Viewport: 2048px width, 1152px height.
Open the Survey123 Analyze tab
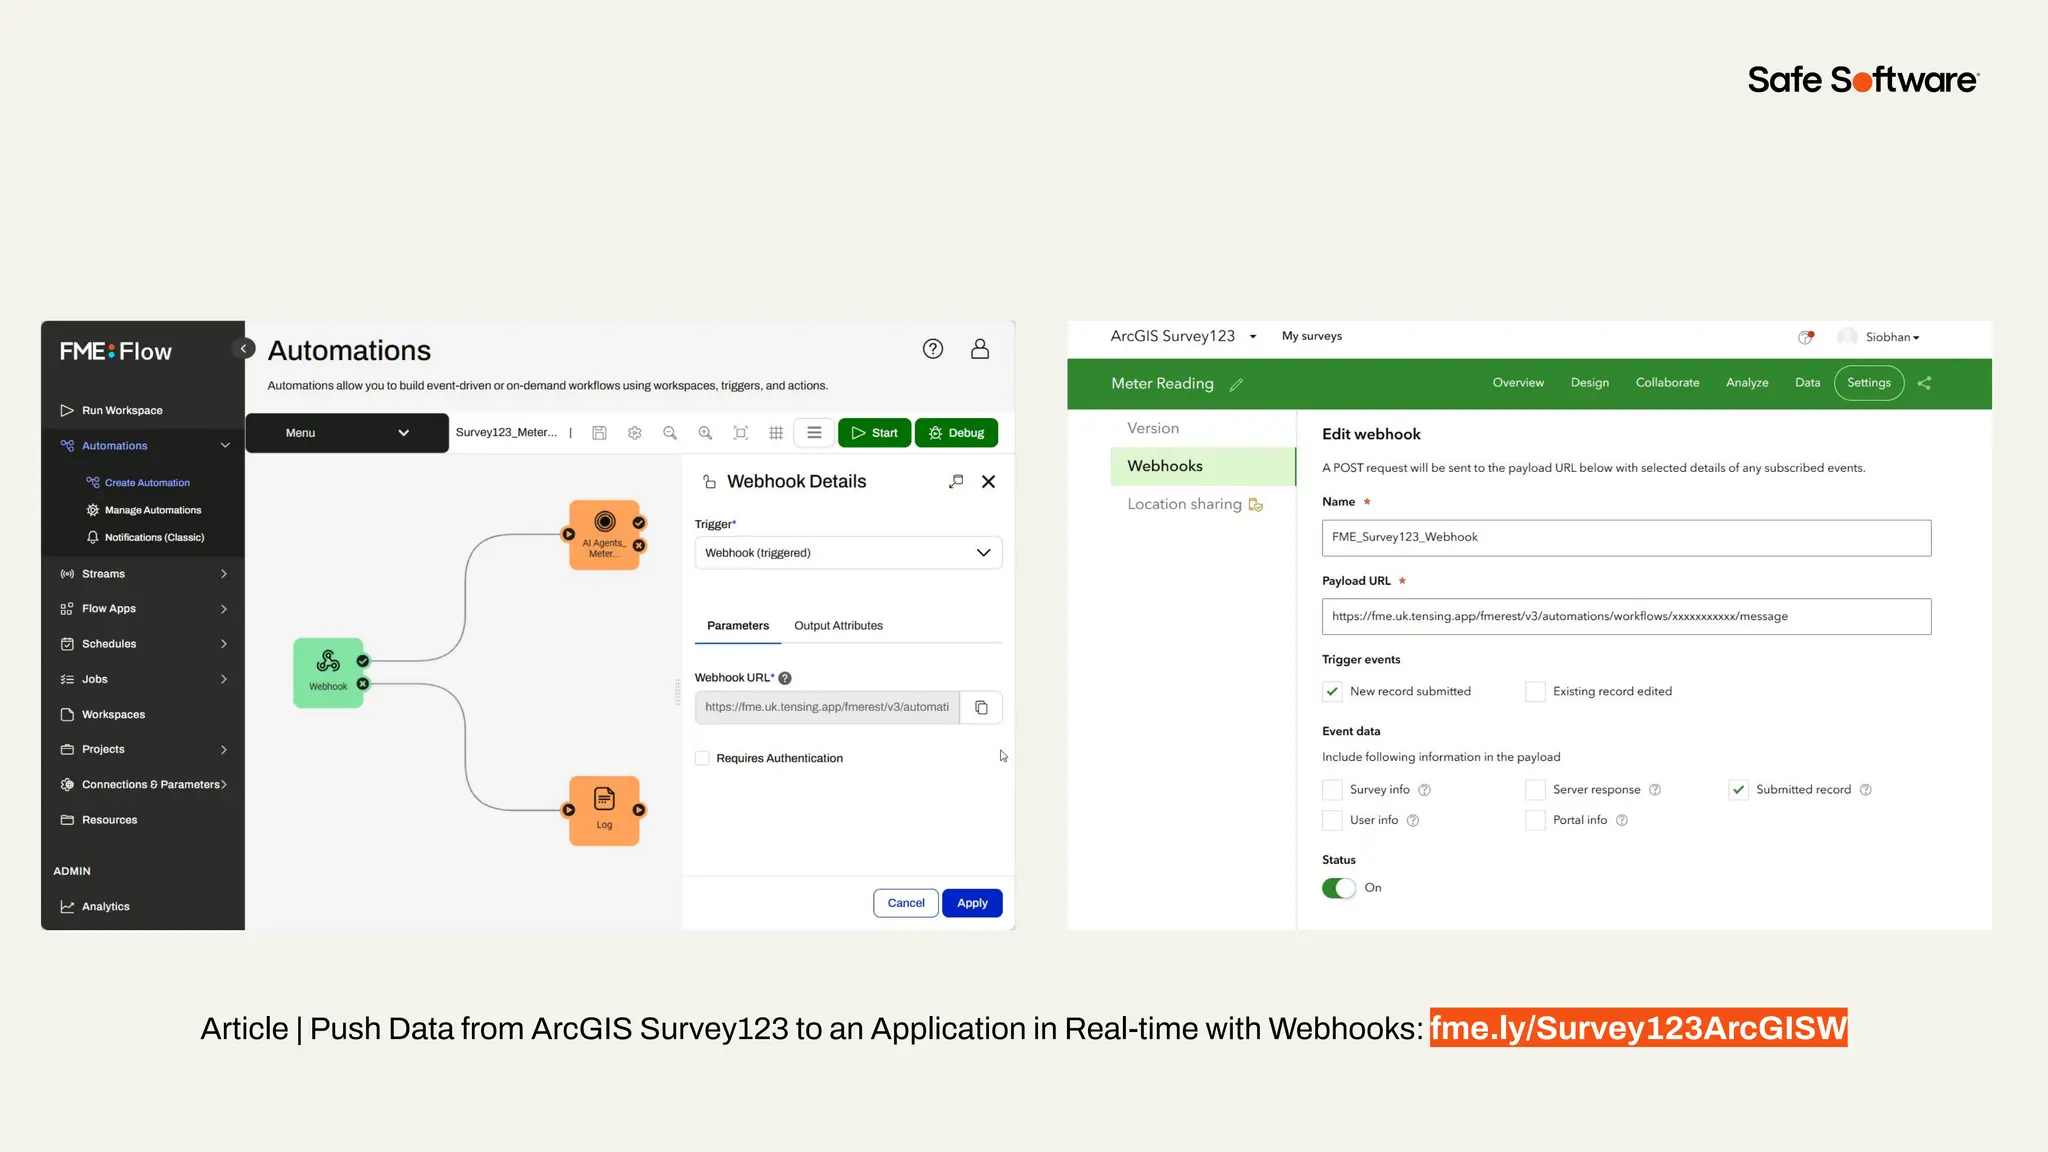pos(1747,383)
